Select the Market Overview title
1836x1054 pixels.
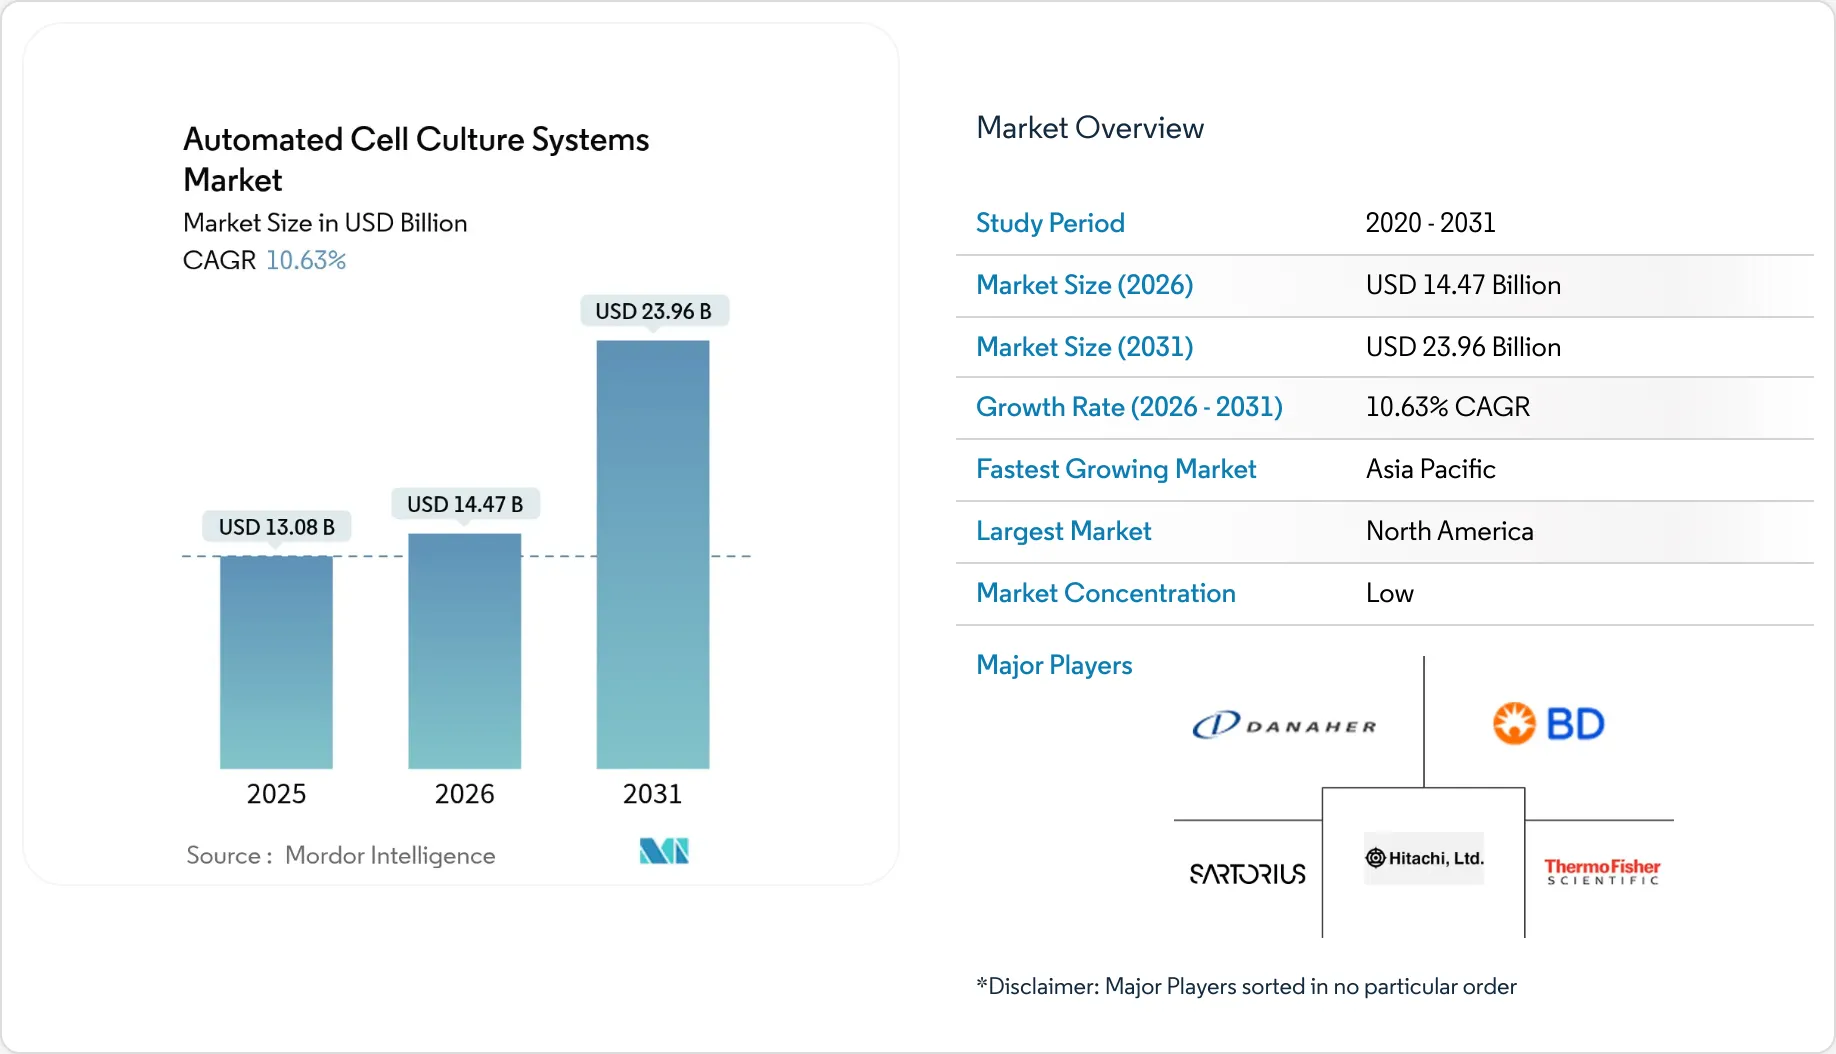tap(1089, 128)
